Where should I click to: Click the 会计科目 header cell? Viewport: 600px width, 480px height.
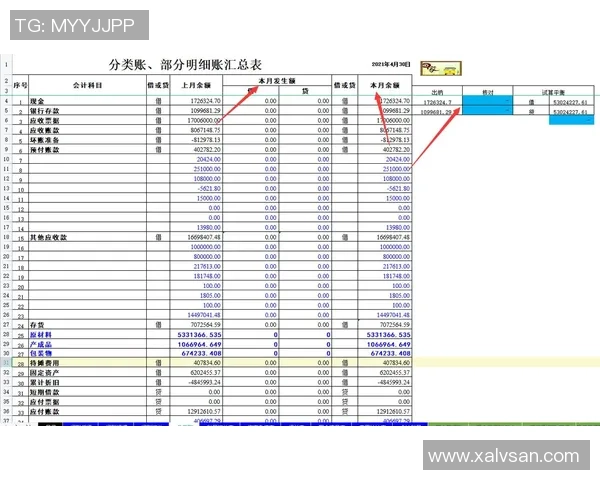tap(88, 85)
